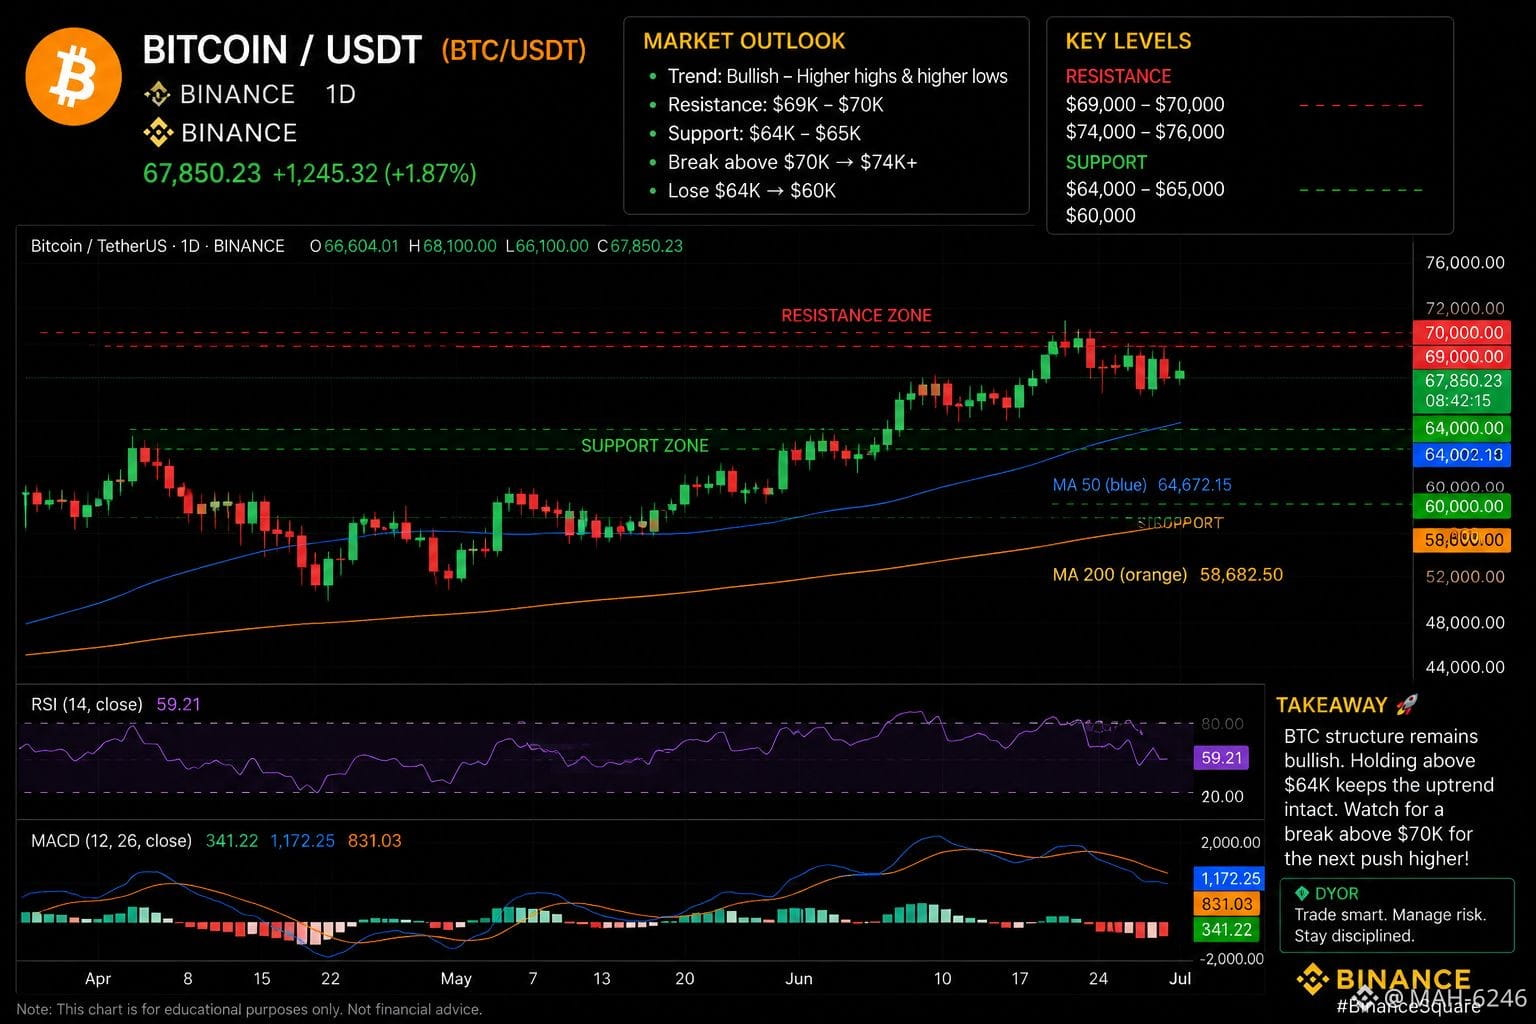
Task: Click the orange (BTC/USDT) ticker label
Action: point(513,50)
